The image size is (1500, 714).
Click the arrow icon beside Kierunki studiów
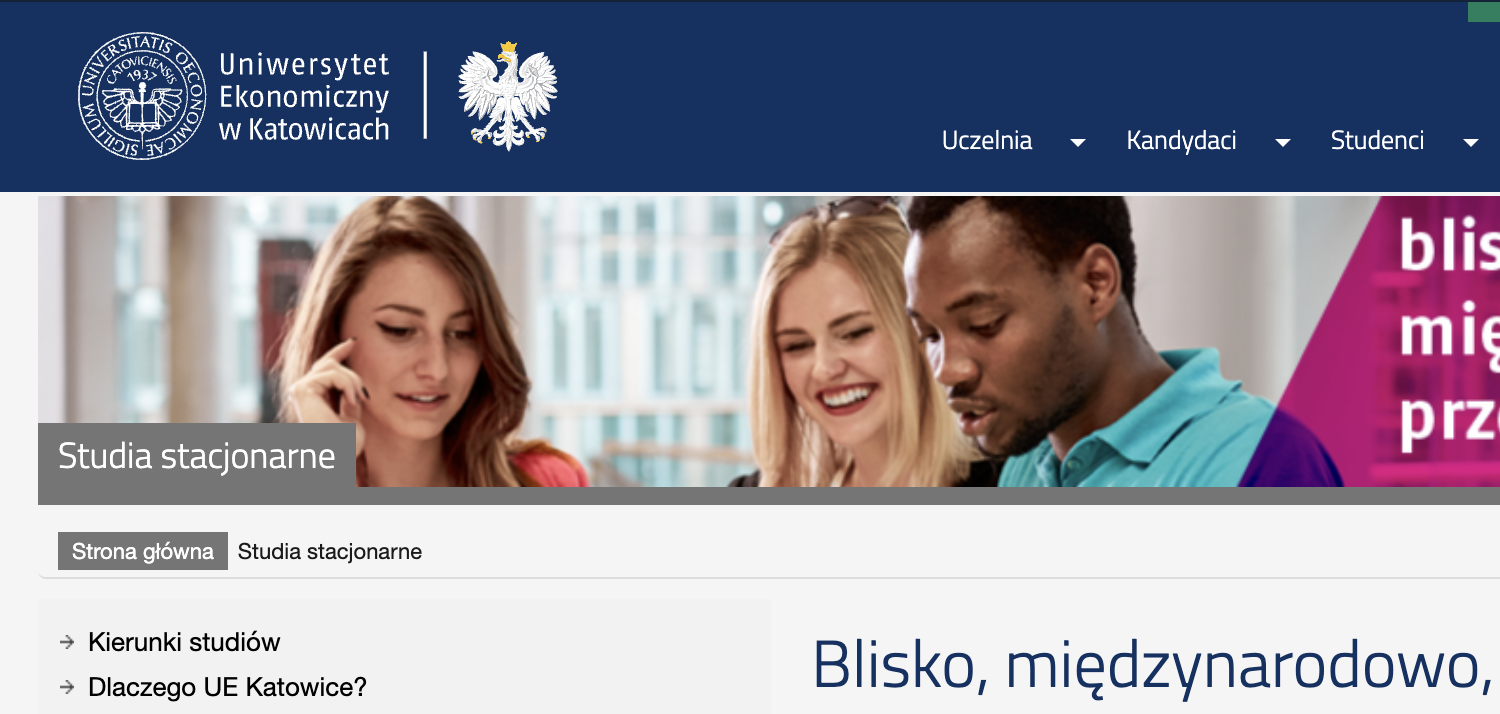pos(67,642)
